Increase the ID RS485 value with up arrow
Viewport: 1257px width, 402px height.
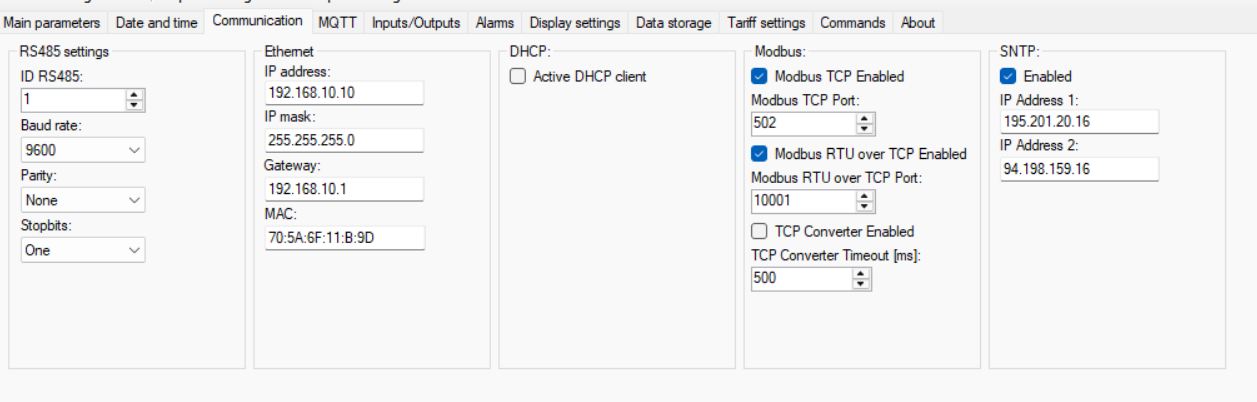(135, 95)
